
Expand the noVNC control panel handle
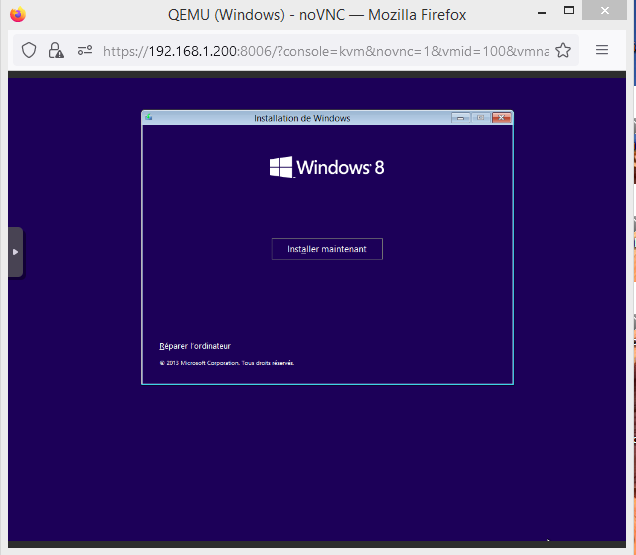tap(15, 252)
